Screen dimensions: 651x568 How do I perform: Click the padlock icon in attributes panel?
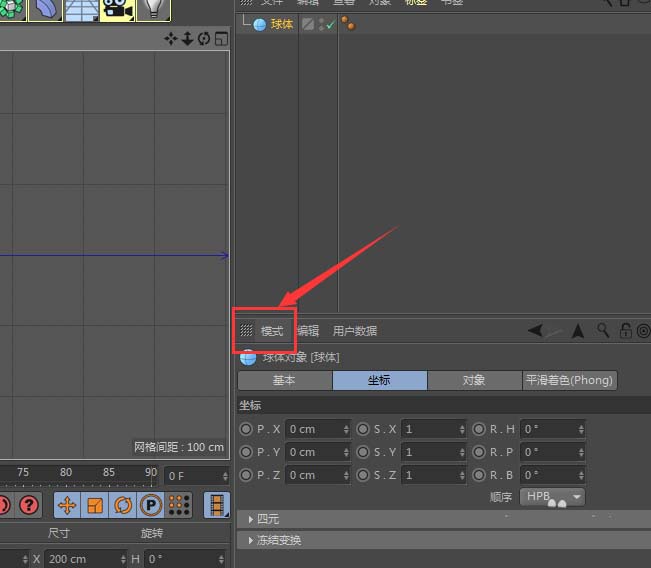click(625, 330)
